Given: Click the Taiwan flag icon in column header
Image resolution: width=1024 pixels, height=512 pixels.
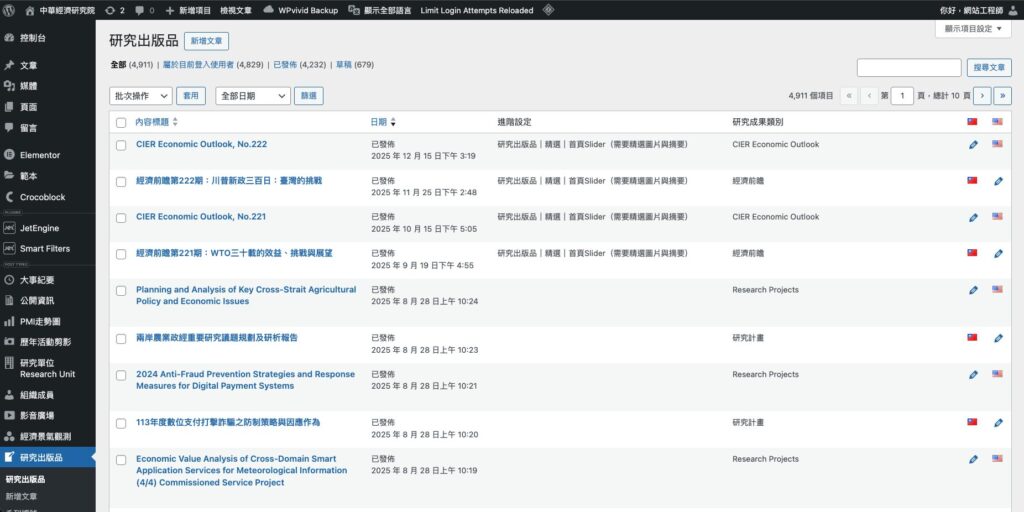Looking at the screenshot, I should (972, 122).
